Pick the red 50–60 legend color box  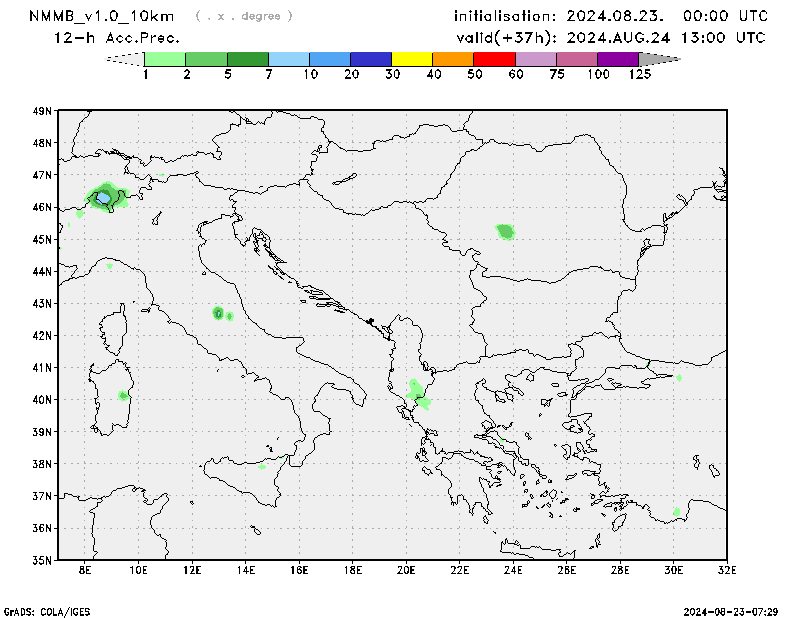pyautogui.click(x=494, y=59)
